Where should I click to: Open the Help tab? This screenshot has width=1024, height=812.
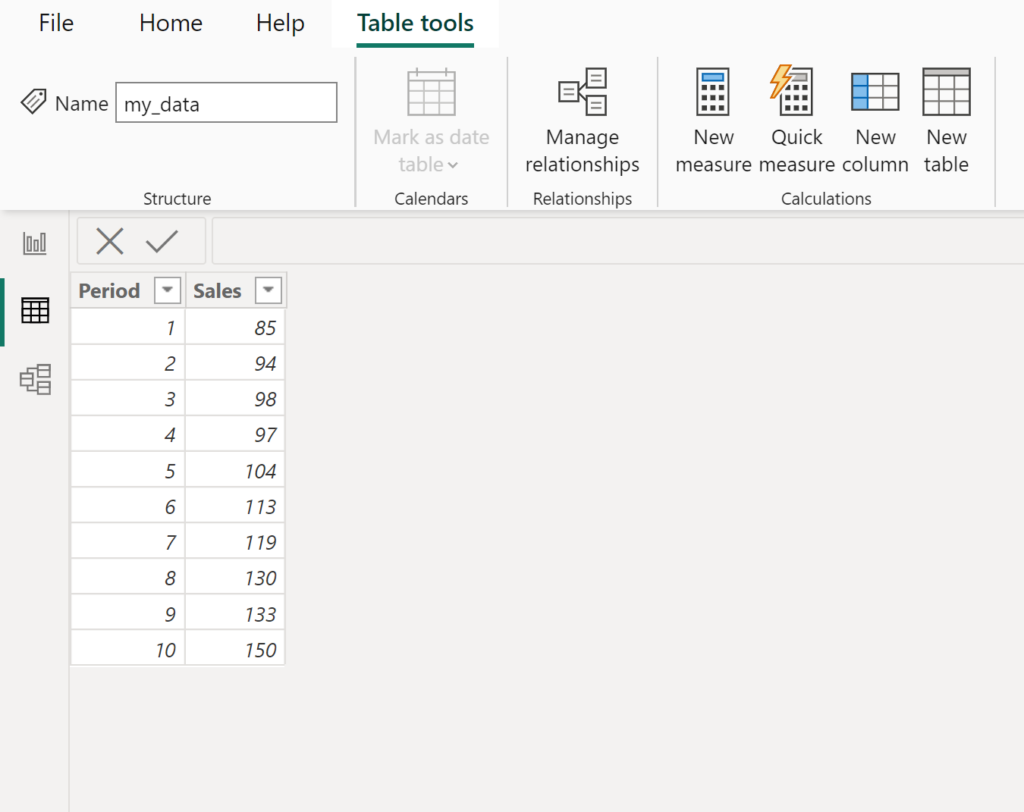pyautogui.click(x=279, y=23)
